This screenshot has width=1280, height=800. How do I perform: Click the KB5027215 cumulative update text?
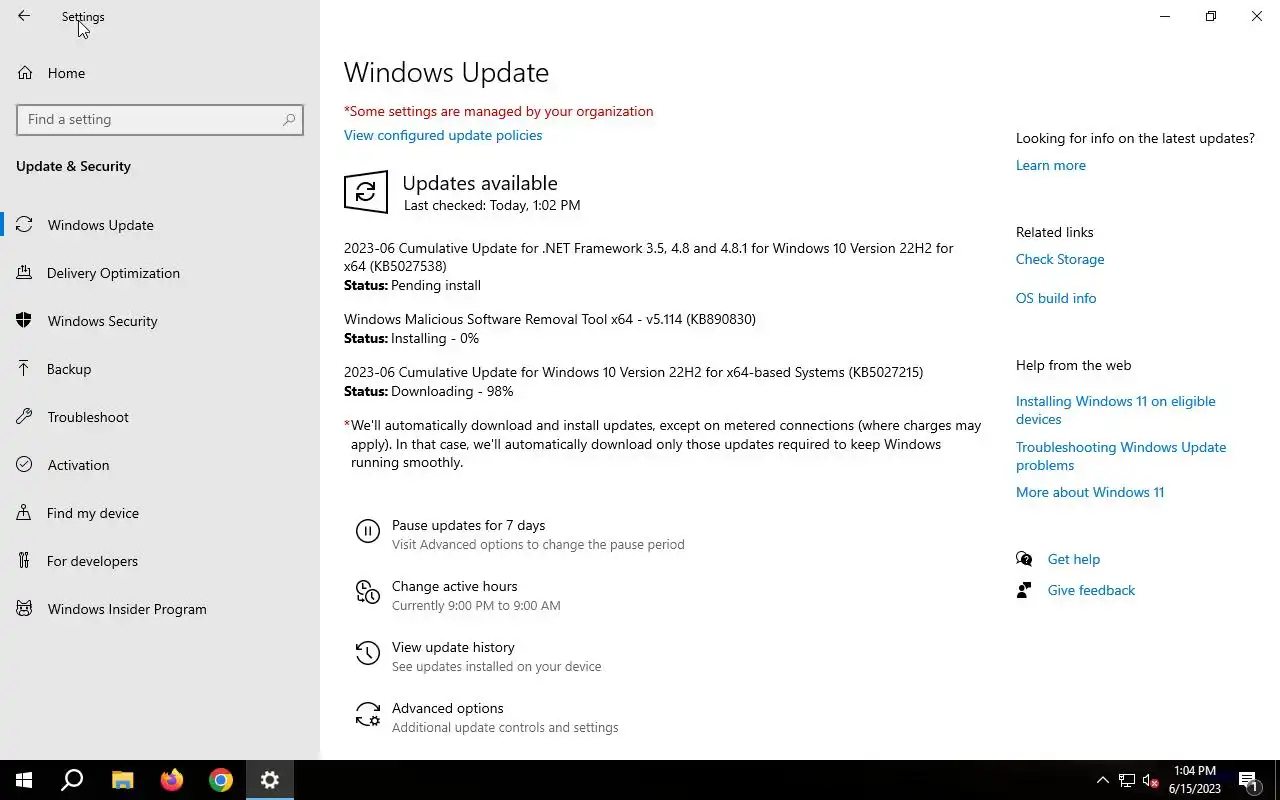pos(633,372)
